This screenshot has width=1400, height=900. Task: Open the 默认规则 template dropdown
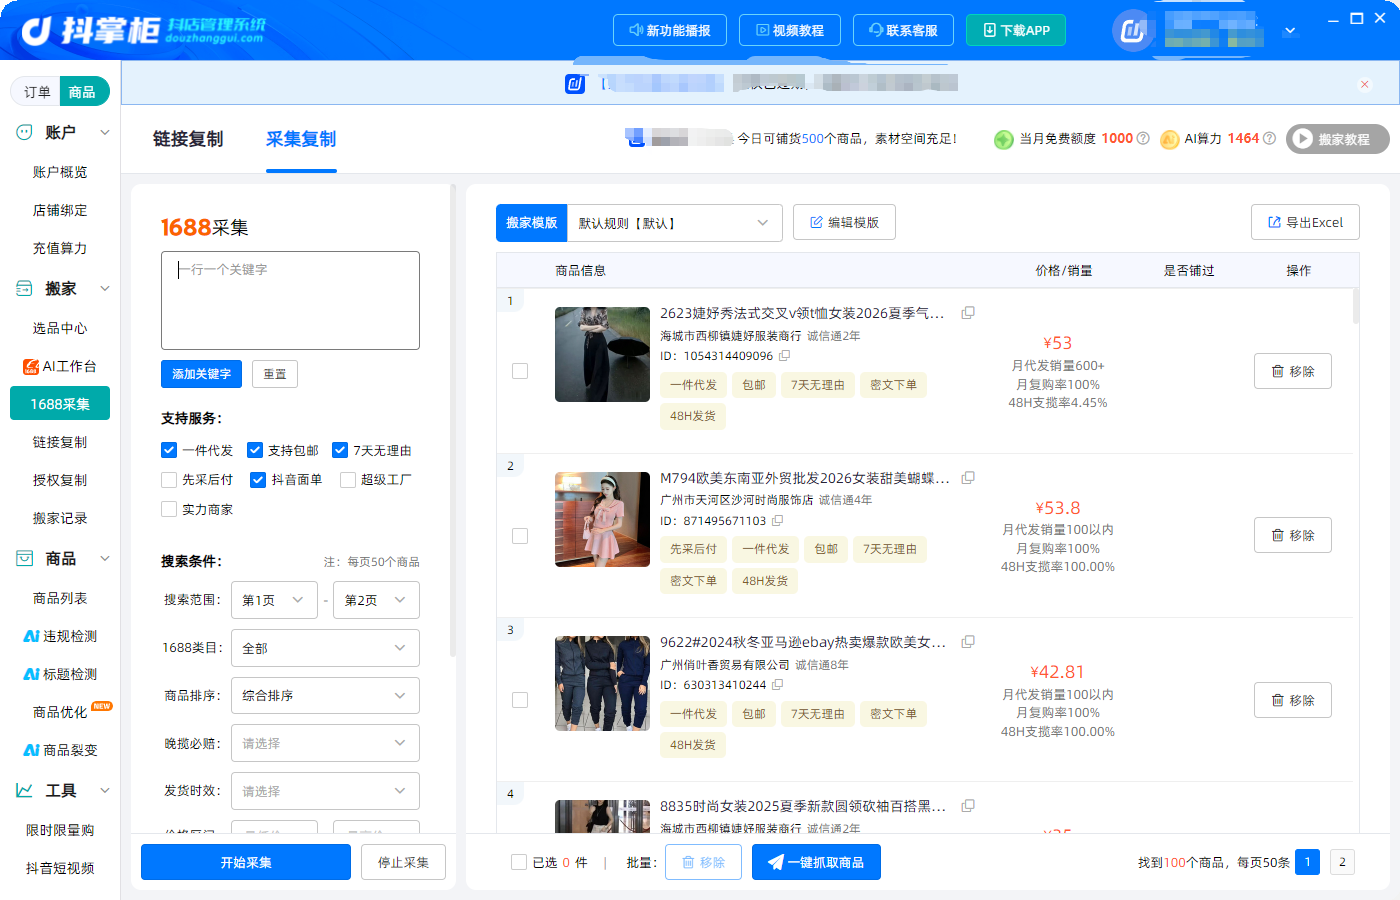[x=674, y=223]
